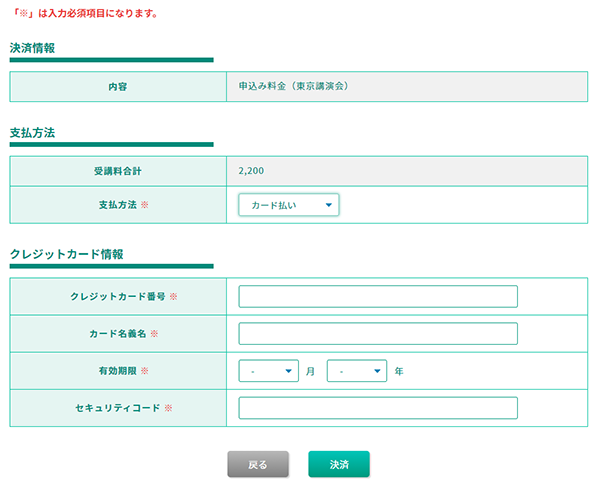Focus the クレジットカード番号 input field
The height and width of the screenshot is (490, 600).
tap(378, 296)
